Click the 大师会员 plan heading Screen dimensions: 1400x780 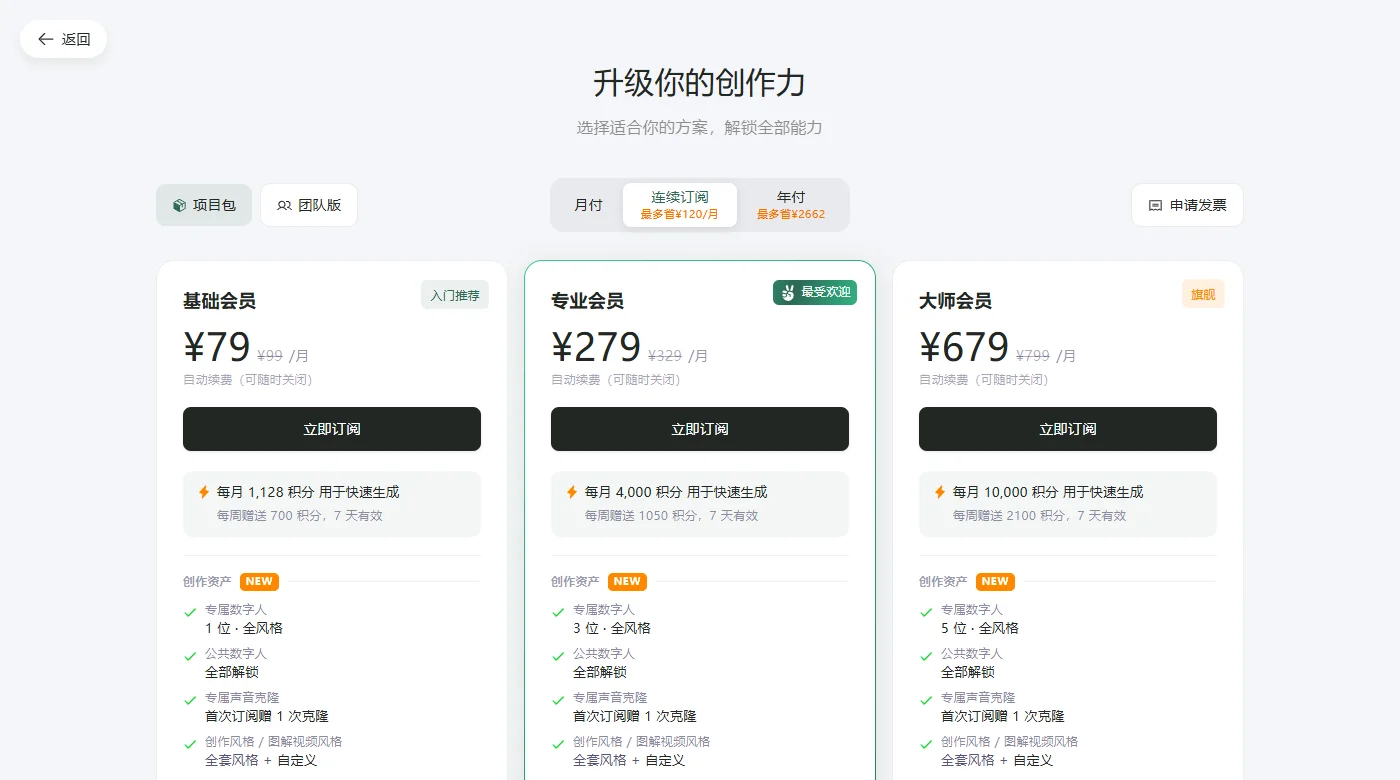(955, 301)
